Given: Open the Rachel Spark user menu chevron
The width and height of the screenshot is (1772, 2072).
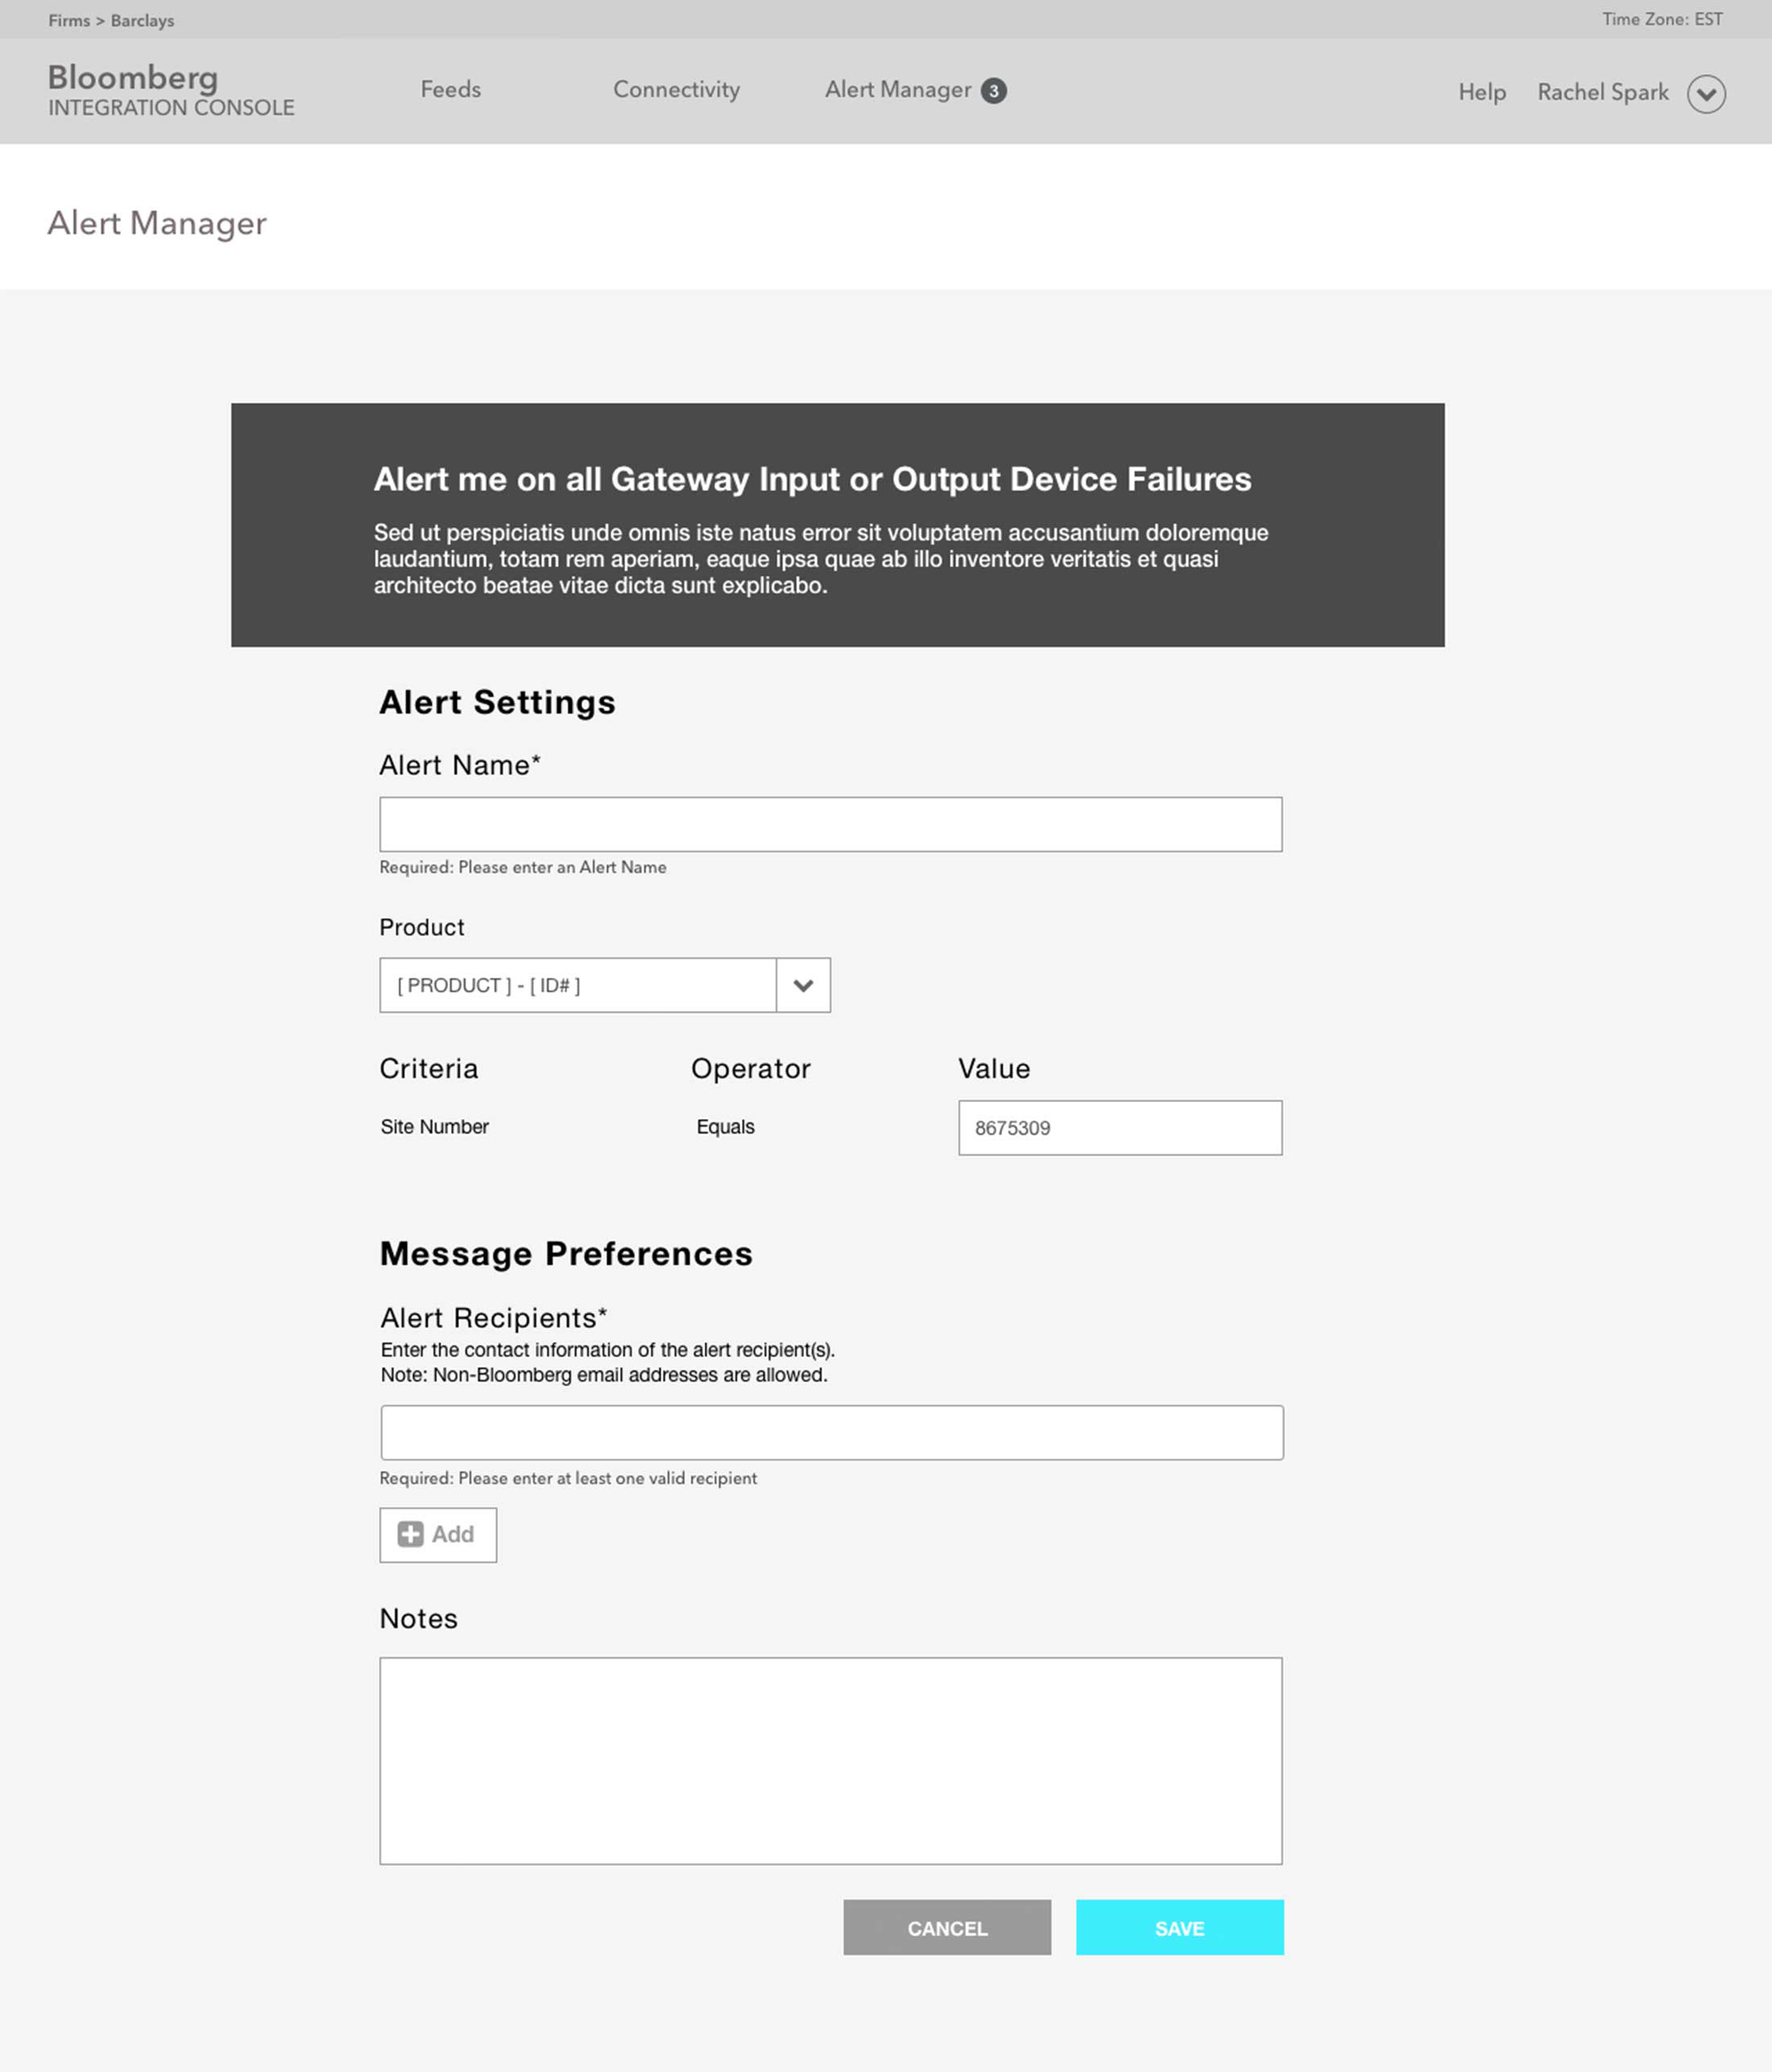Looking at the screenshot, I should click(x=1706, y=94).
